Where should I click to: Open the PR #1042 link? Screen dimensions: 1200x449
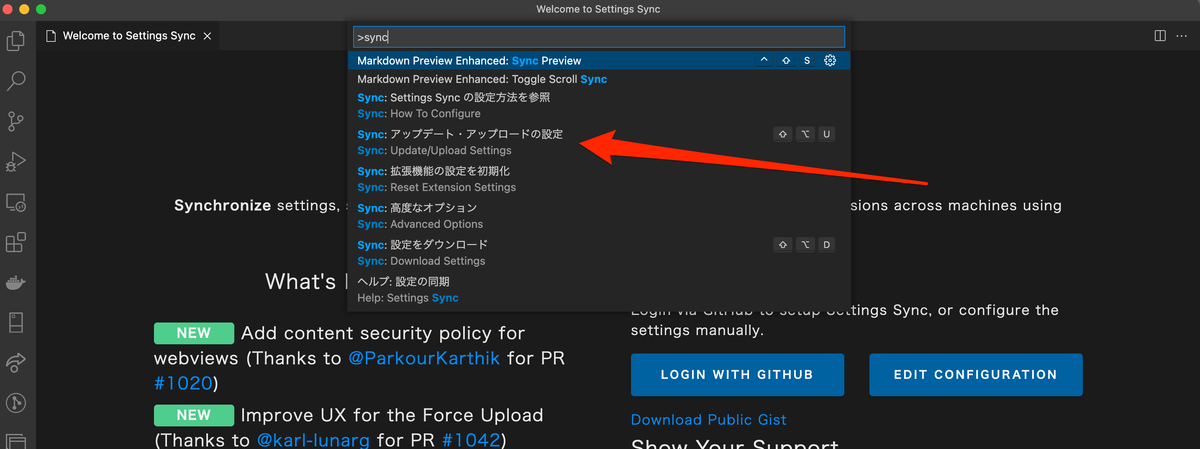coord(473,440)
